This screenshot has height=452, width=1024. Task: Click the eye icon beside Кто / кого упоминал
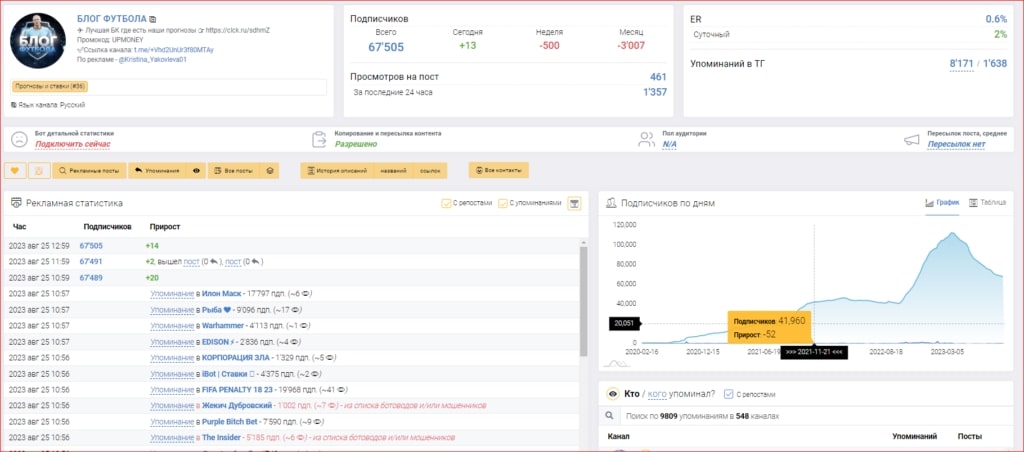point(613,394)
